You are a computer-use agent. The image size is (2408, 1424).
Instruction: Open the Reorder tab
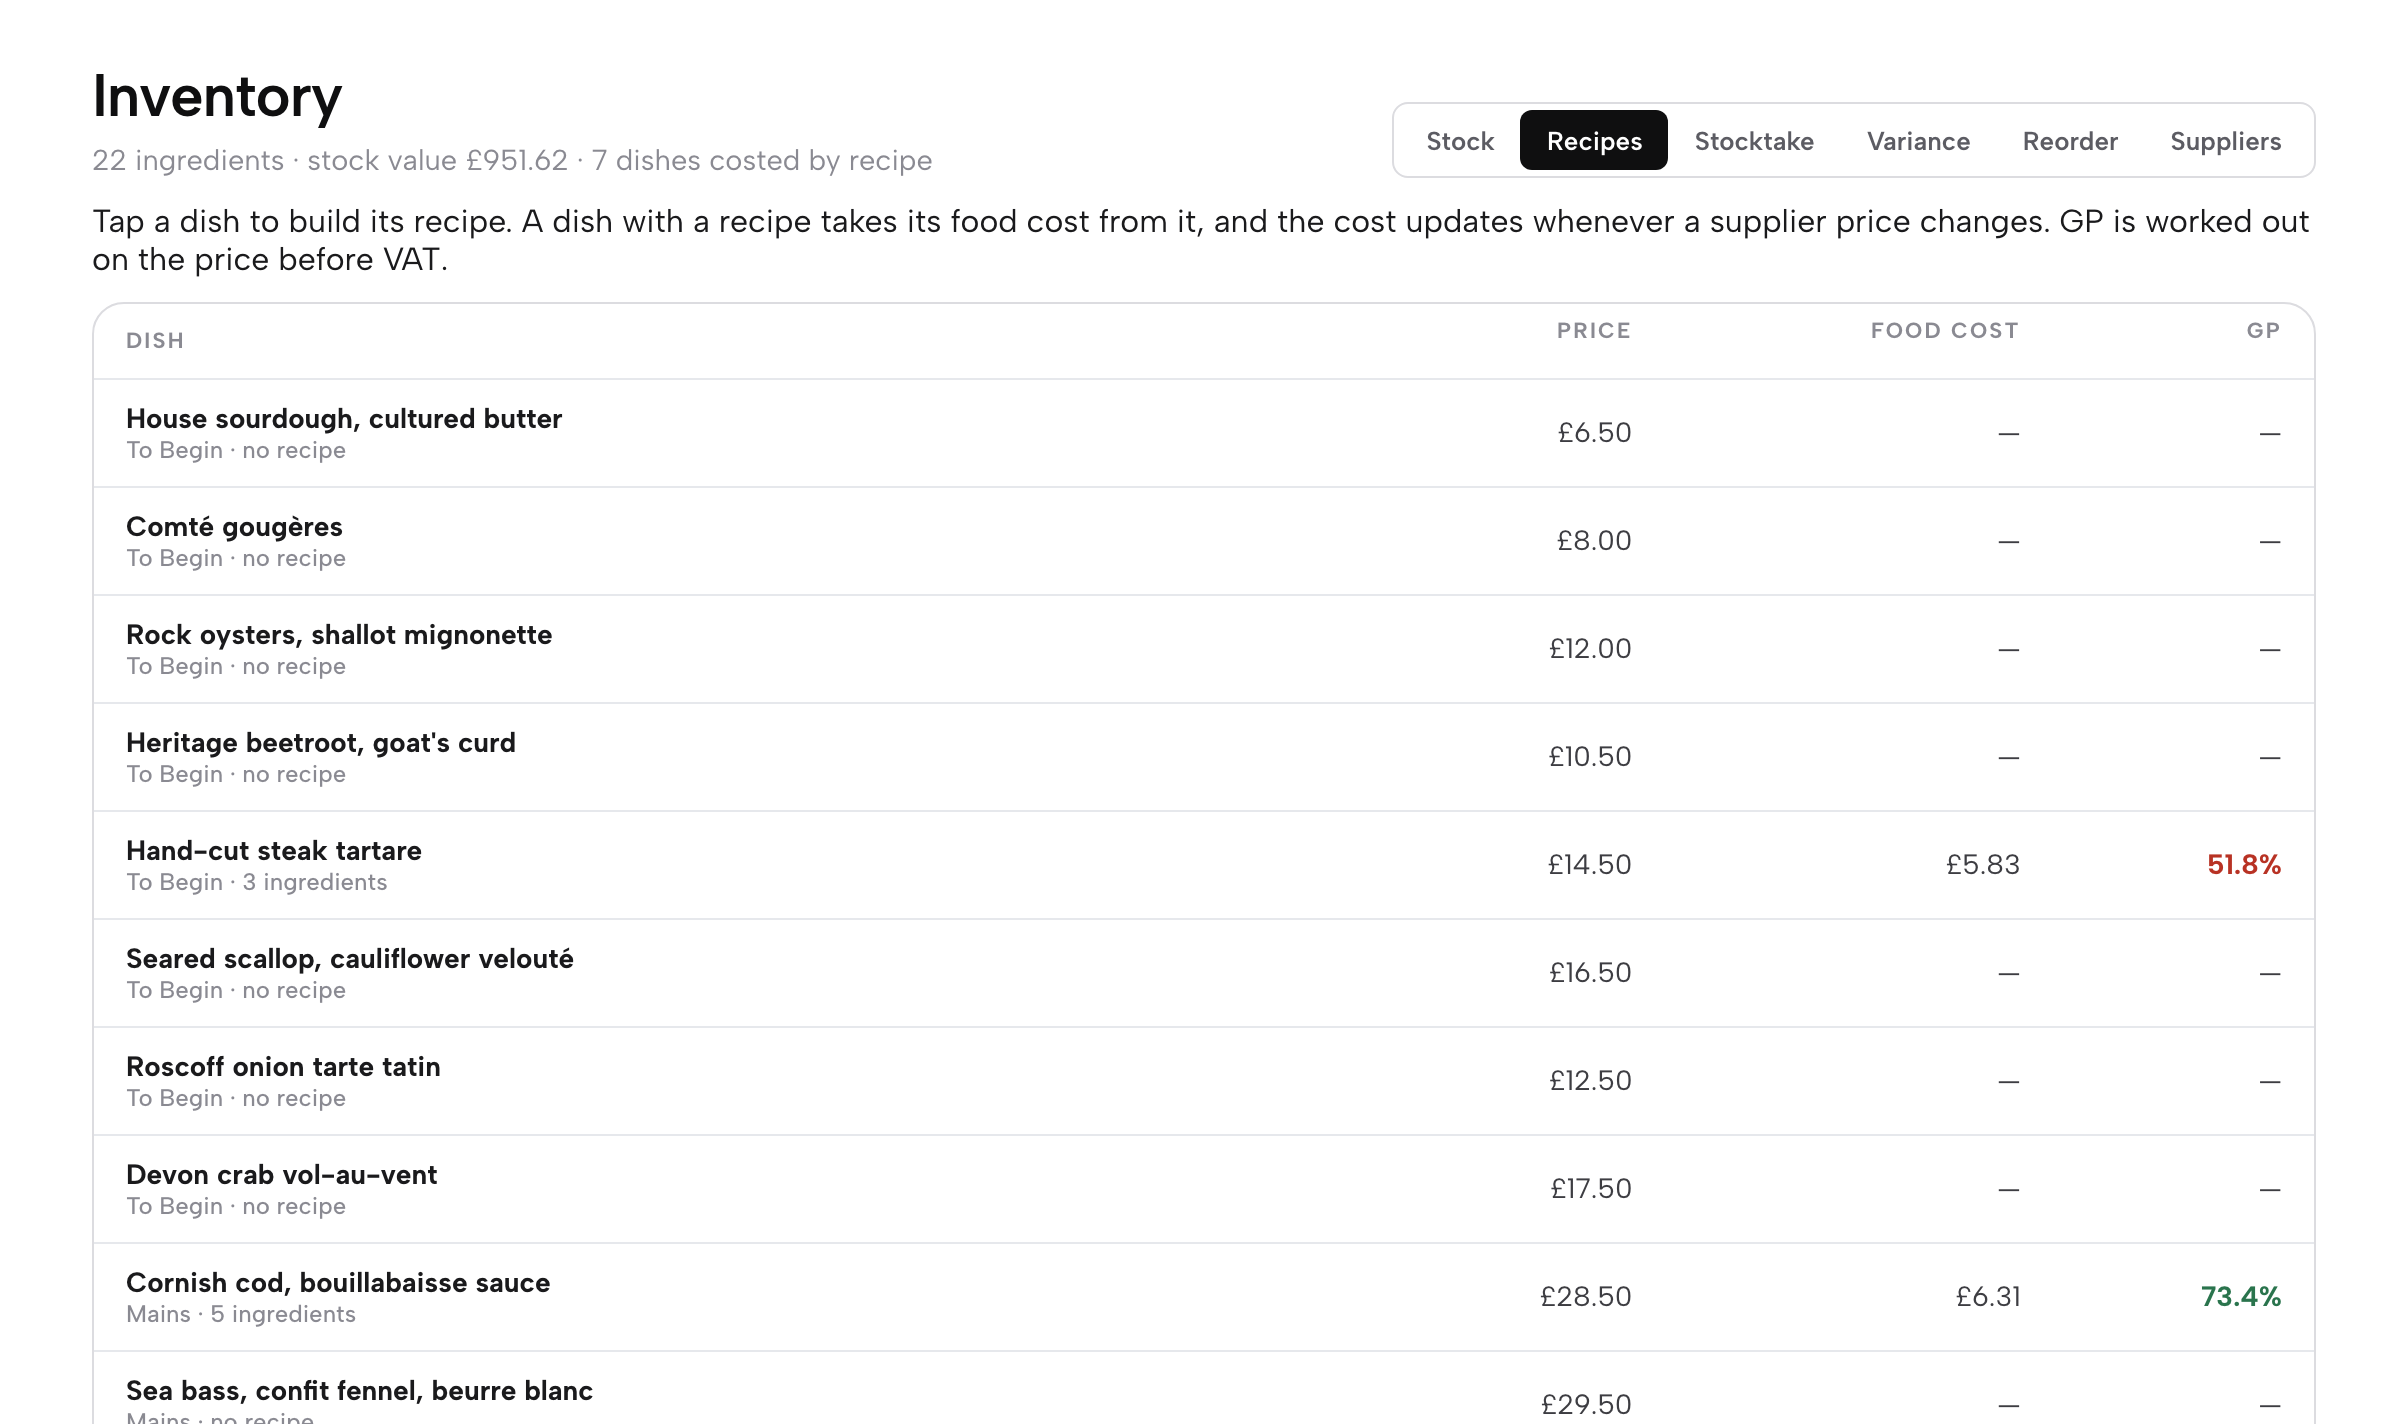pos(2069,141)
